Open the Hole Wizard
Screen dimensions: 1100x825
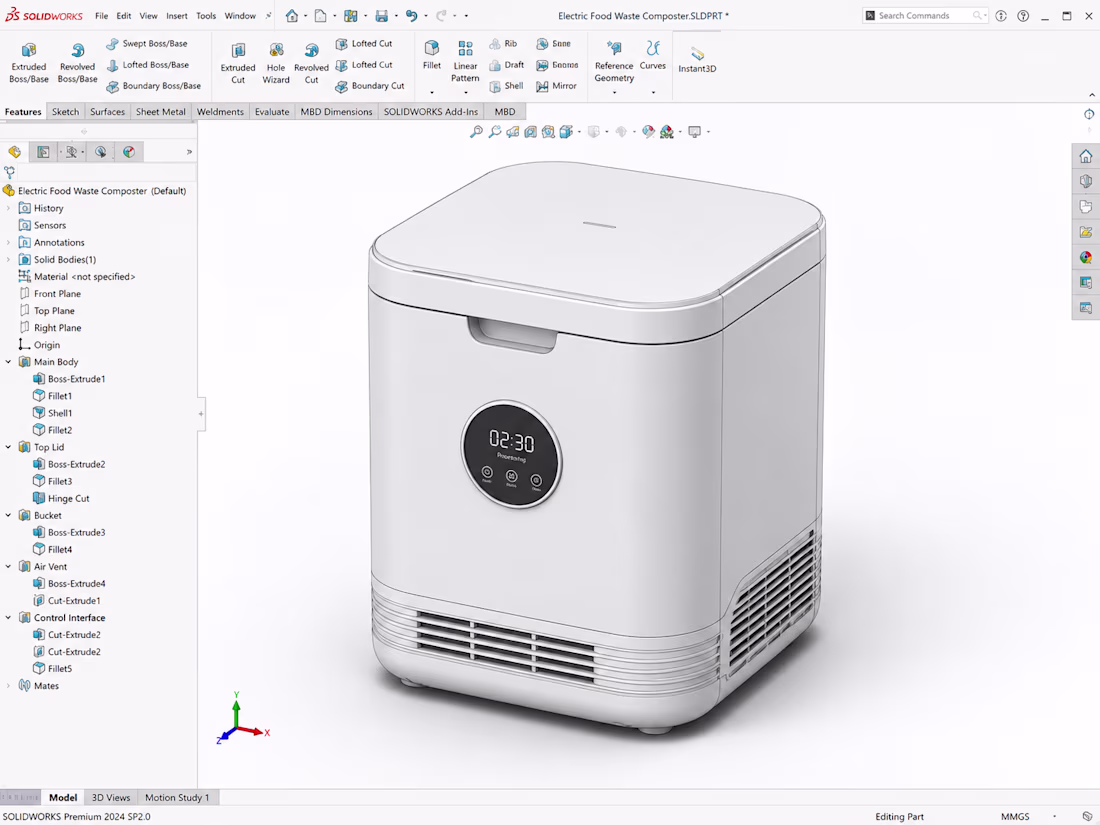pos(276,62)
